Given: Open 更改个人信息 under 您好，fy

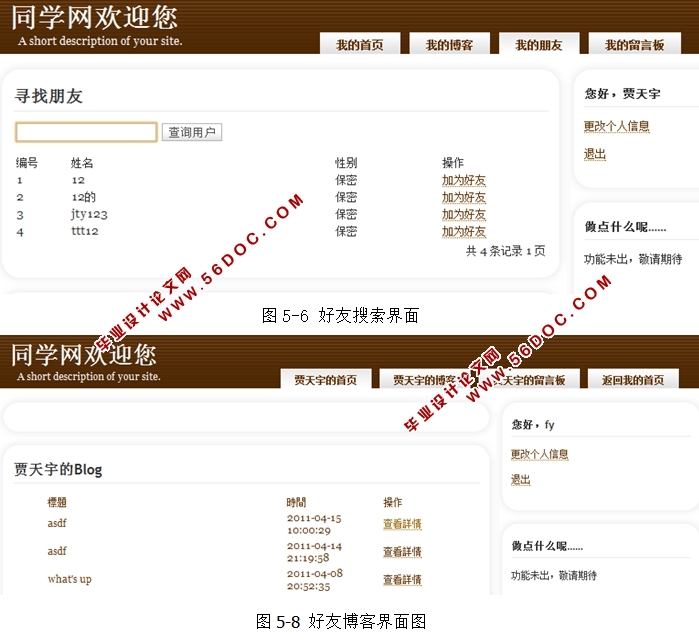Looking at the screenshot, I should point(539,454).
